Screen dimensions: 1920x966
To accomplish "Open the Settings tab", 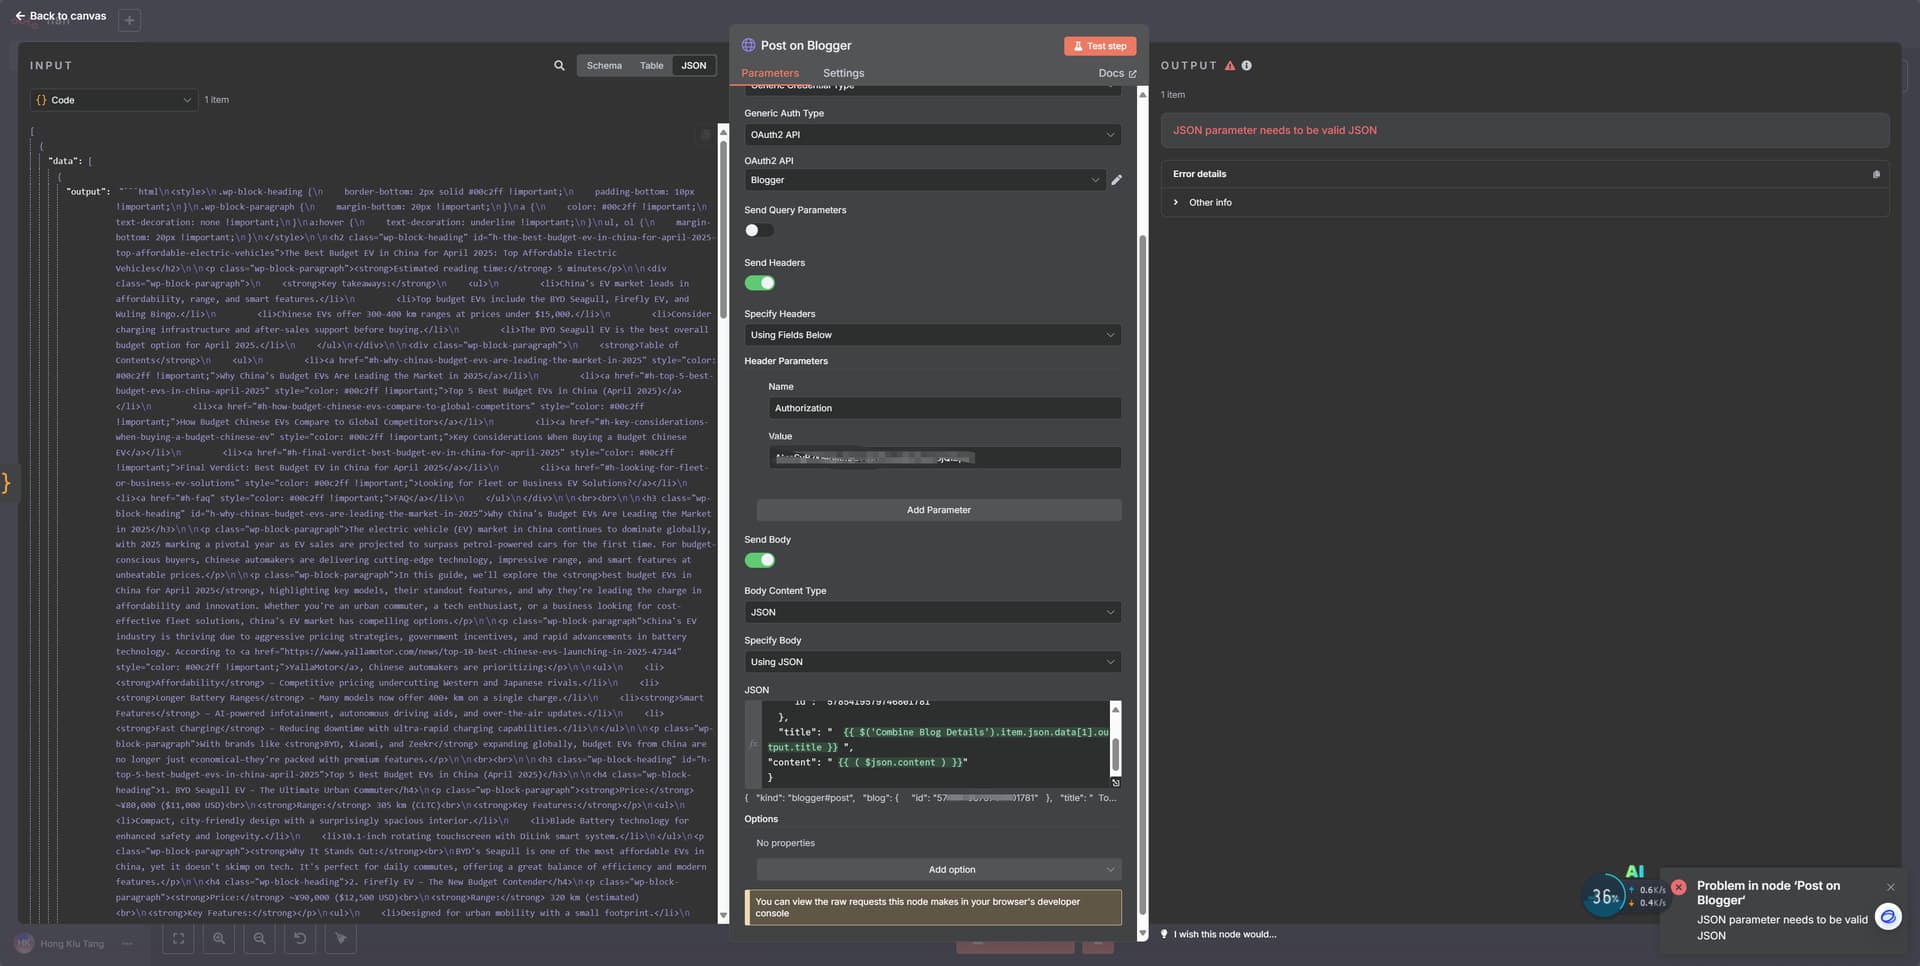I will pyautogui.click(x=843, y=73).
